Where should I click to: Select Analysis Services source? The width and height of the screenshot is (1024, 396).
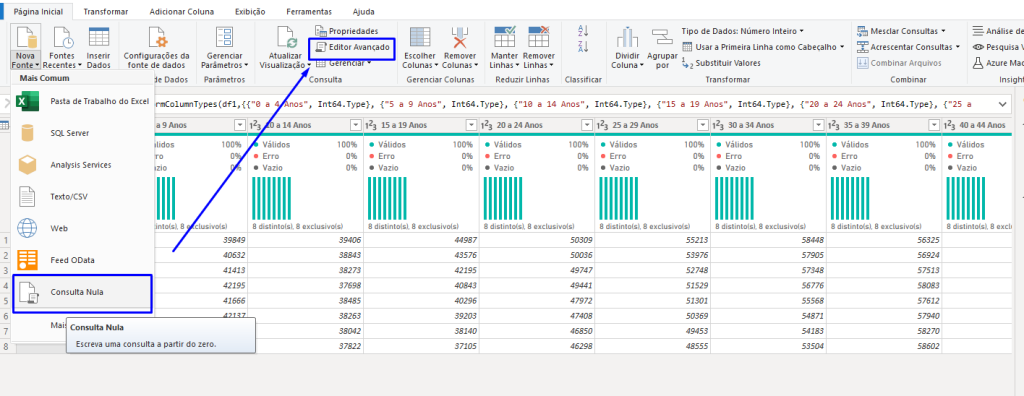click(83, 165)
